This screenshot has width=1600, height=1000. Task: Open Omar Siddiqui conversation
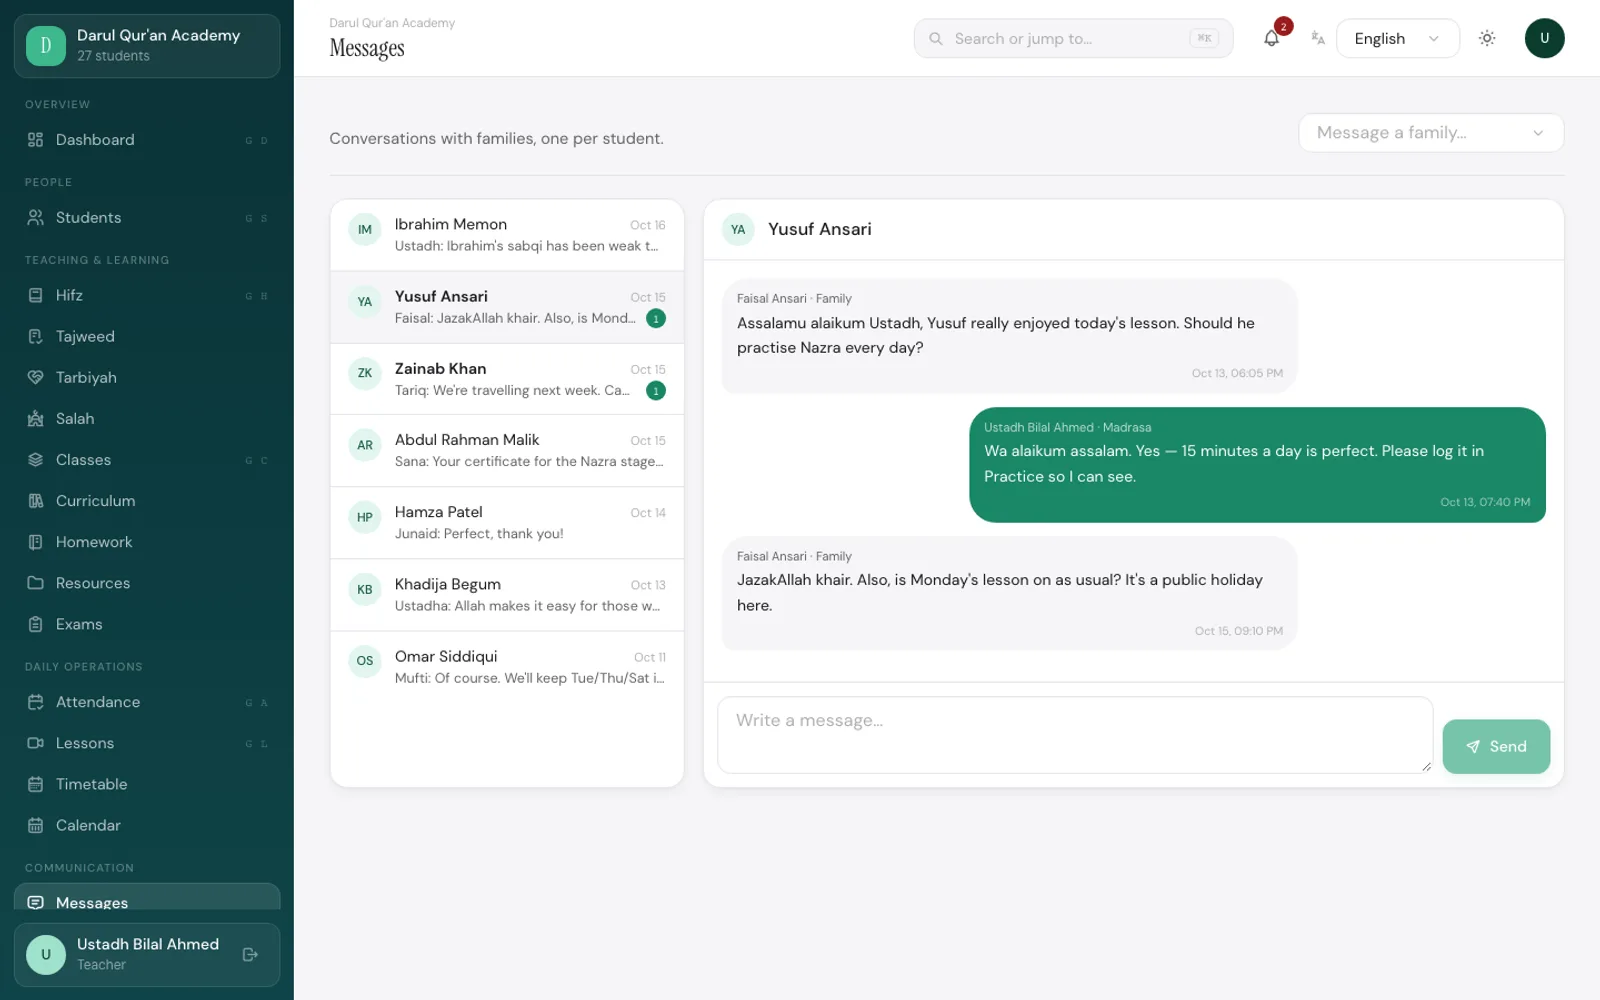507,667
